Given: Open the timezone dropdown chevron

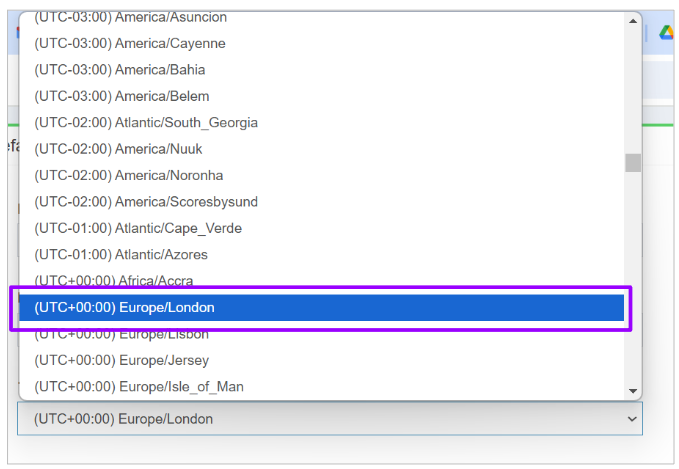Looking at the screenshot, I should (x=632, y=419).
